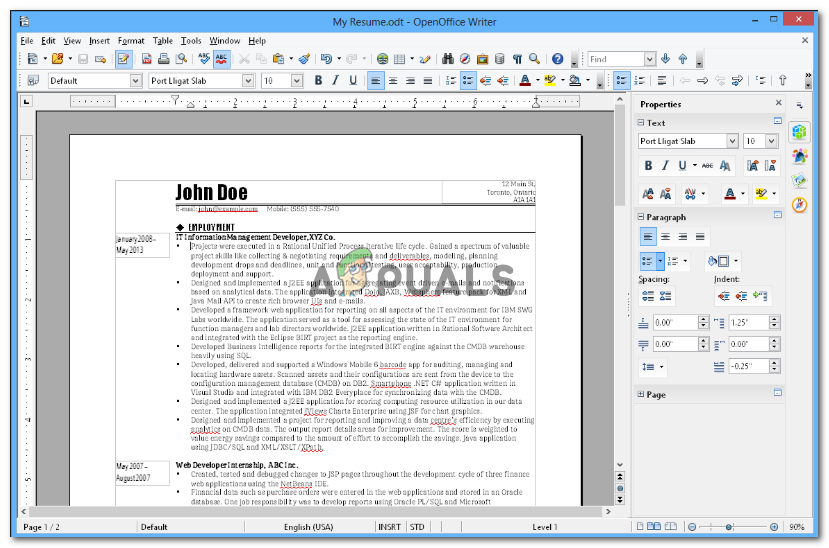Toggle AutoSpellcheck icon
Viewport: 829px width, 548px height.
click(222, 59)
